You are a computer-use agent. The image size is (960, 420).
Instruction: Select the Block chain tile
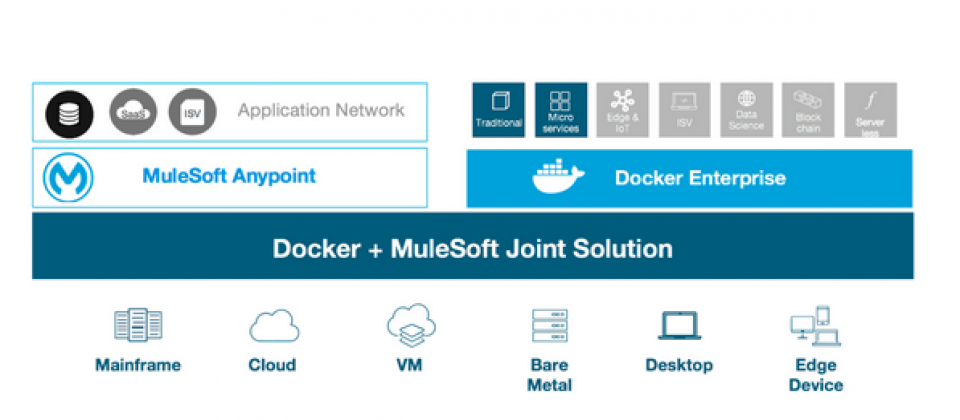tap(808, 110)
